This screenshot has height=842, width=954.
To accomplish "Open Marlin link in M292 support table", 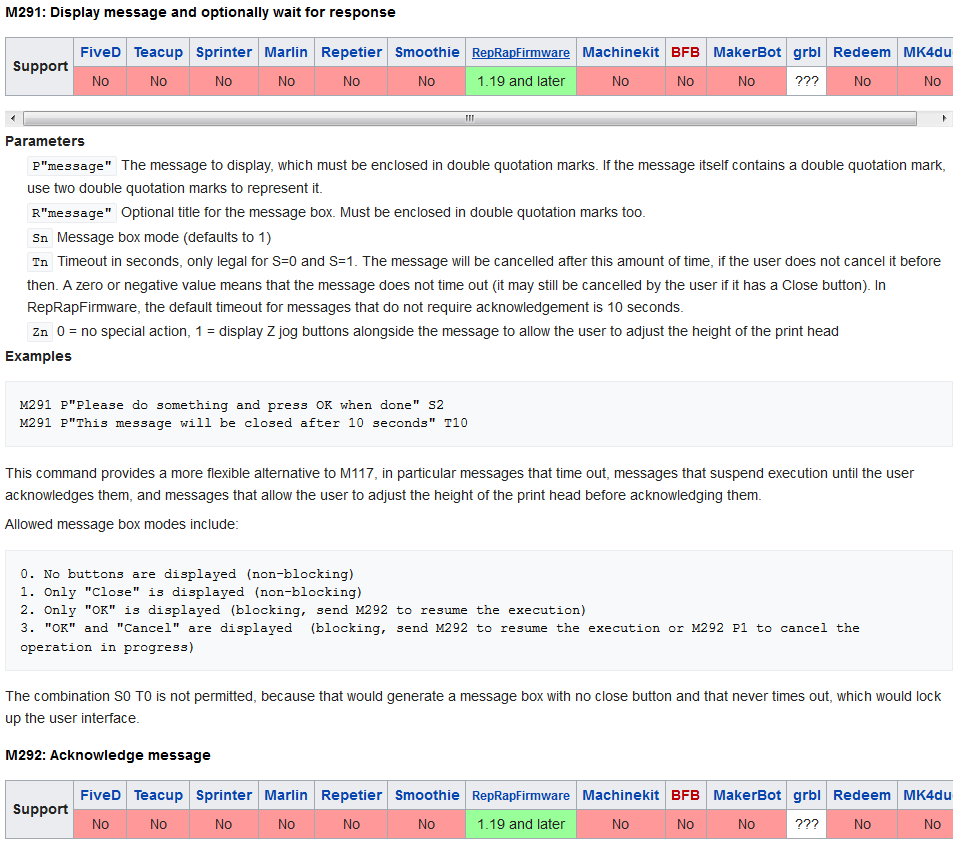I will pyautogui.click(x=286, y=795).
